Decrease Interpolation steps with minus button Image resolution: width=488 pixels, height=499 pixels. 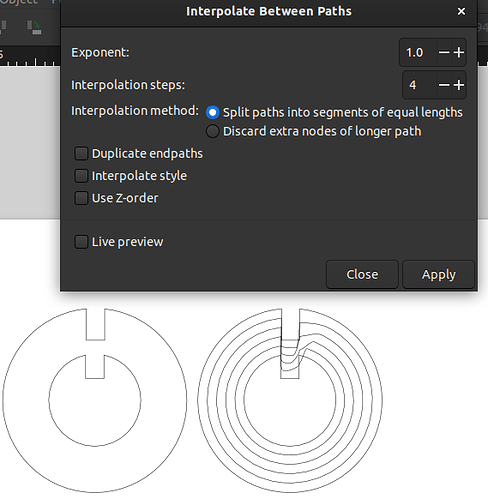[x=444, y=85]
